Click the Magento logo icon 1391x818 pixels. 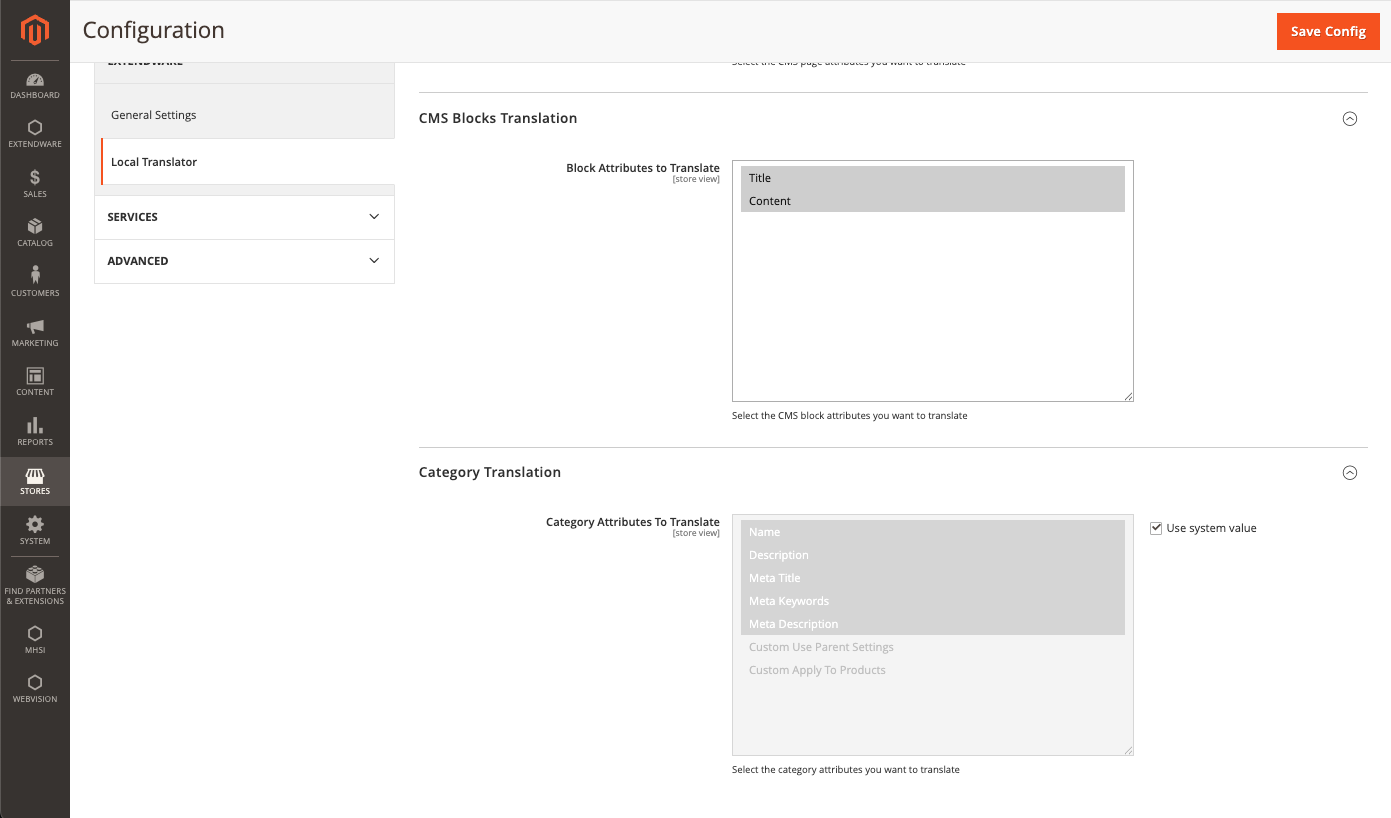pyautogui.click(x=35, y=31)
